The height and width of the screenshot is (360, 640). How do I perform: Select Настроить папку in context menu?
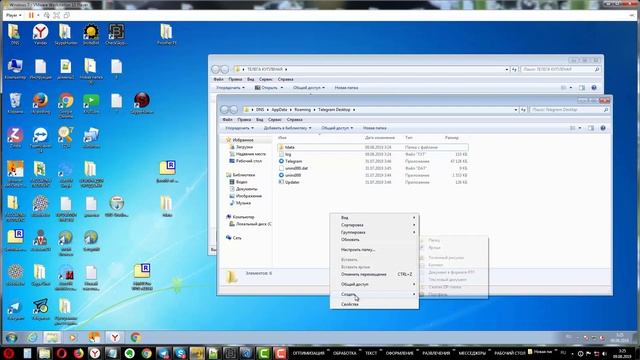point(374,249)
